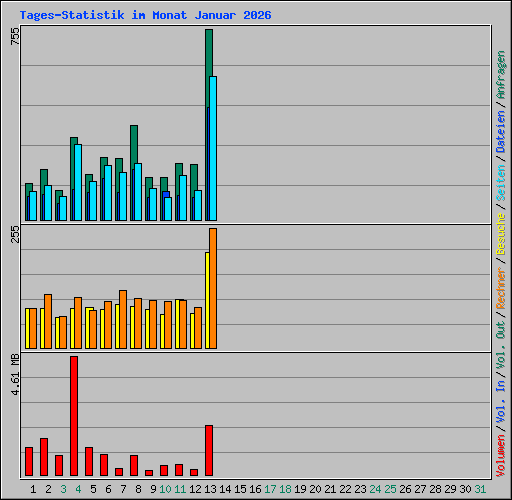Click the '755' top axis value
The image size is (512, 500).
click(15, 36)
